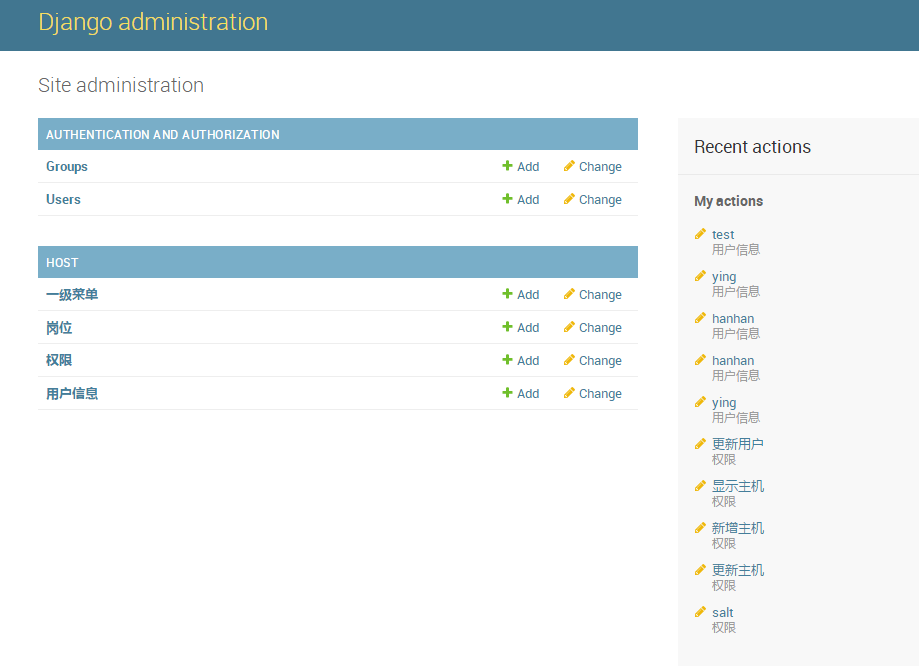Open the HOST app section header
The height and width of the screenshot is (668, 919).
62,263
